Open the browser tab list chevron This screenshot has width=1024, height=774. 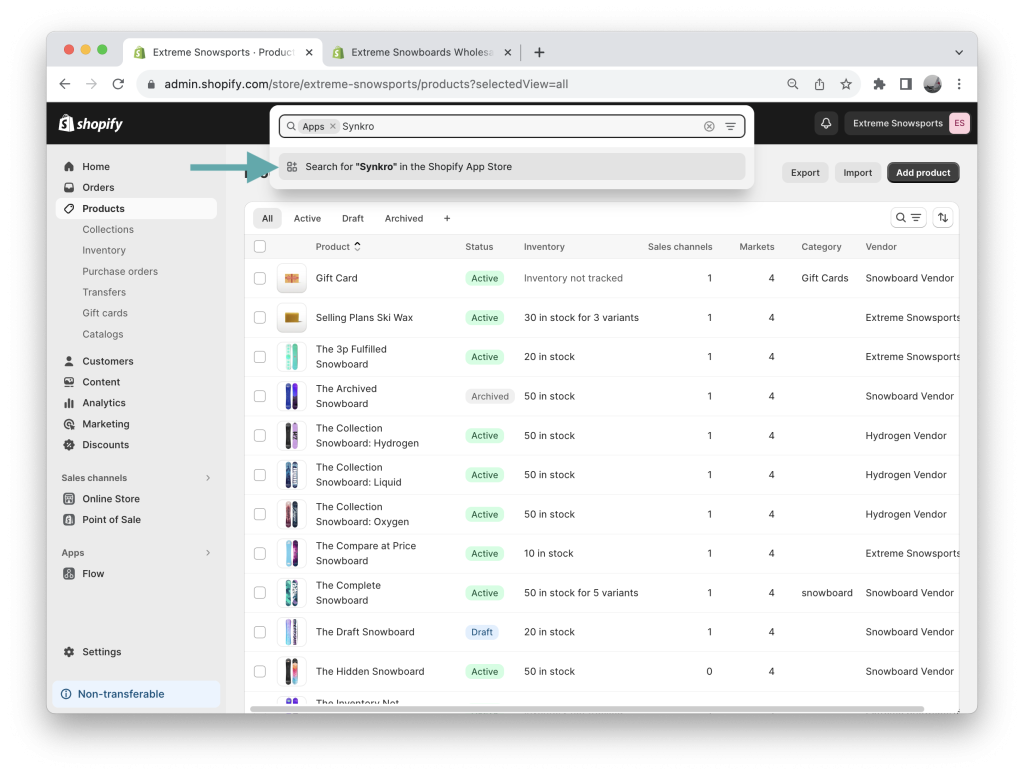pyautogui.click(x=958, y=52)
